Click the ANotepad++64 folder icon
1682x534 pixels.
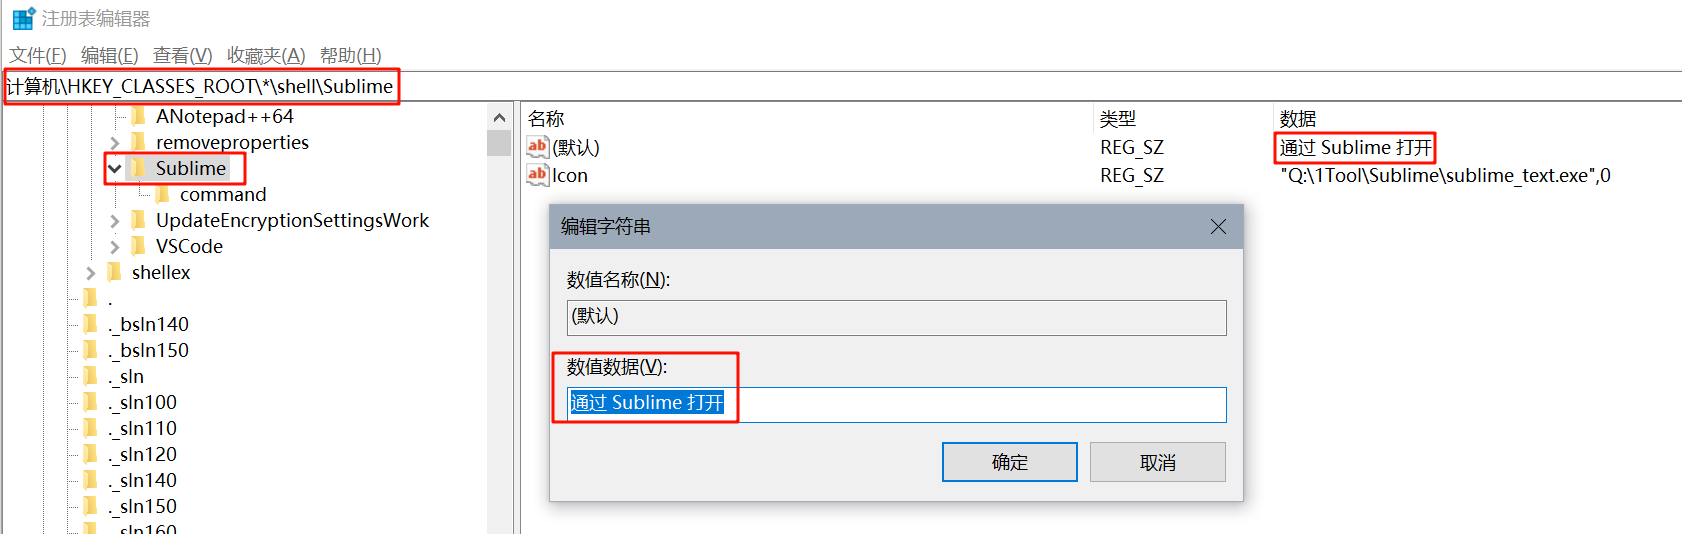click(139, 116)
